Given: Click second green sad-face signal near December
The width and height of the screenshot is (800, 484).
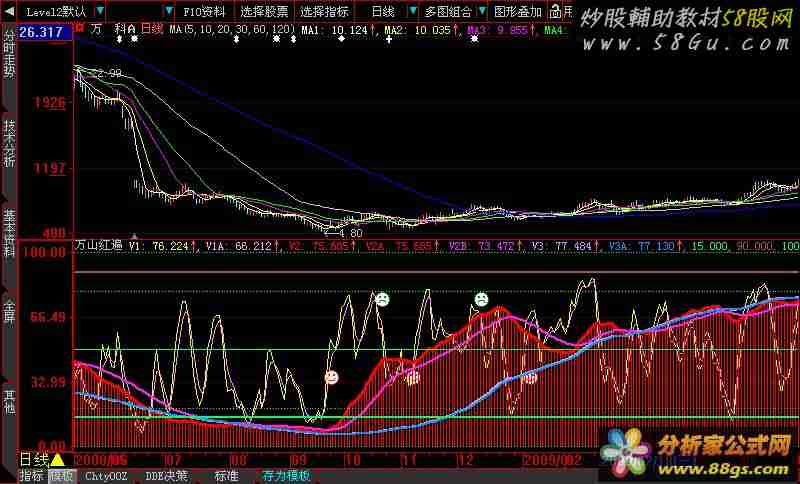Looking at the screenshot, I should 481,299.
